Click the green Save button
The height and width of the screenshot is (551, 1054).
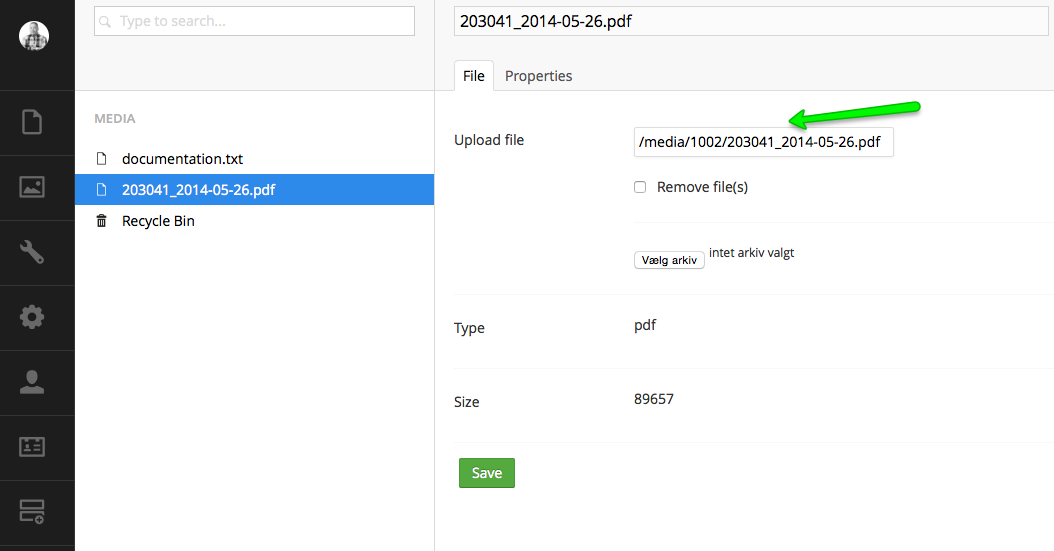click(487, 473)
